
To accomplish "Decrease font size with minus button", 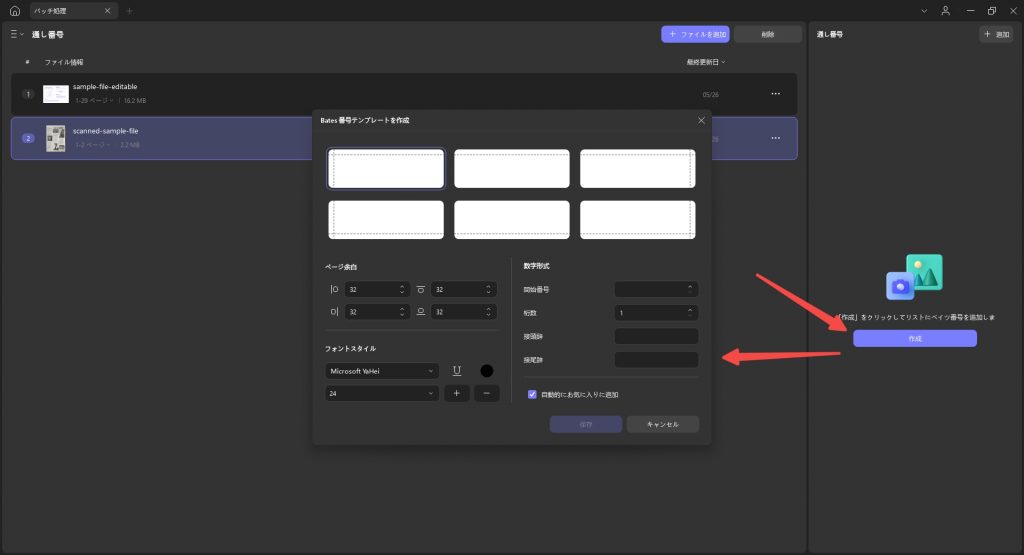I will pyautogui.click(x=487, y=393).
